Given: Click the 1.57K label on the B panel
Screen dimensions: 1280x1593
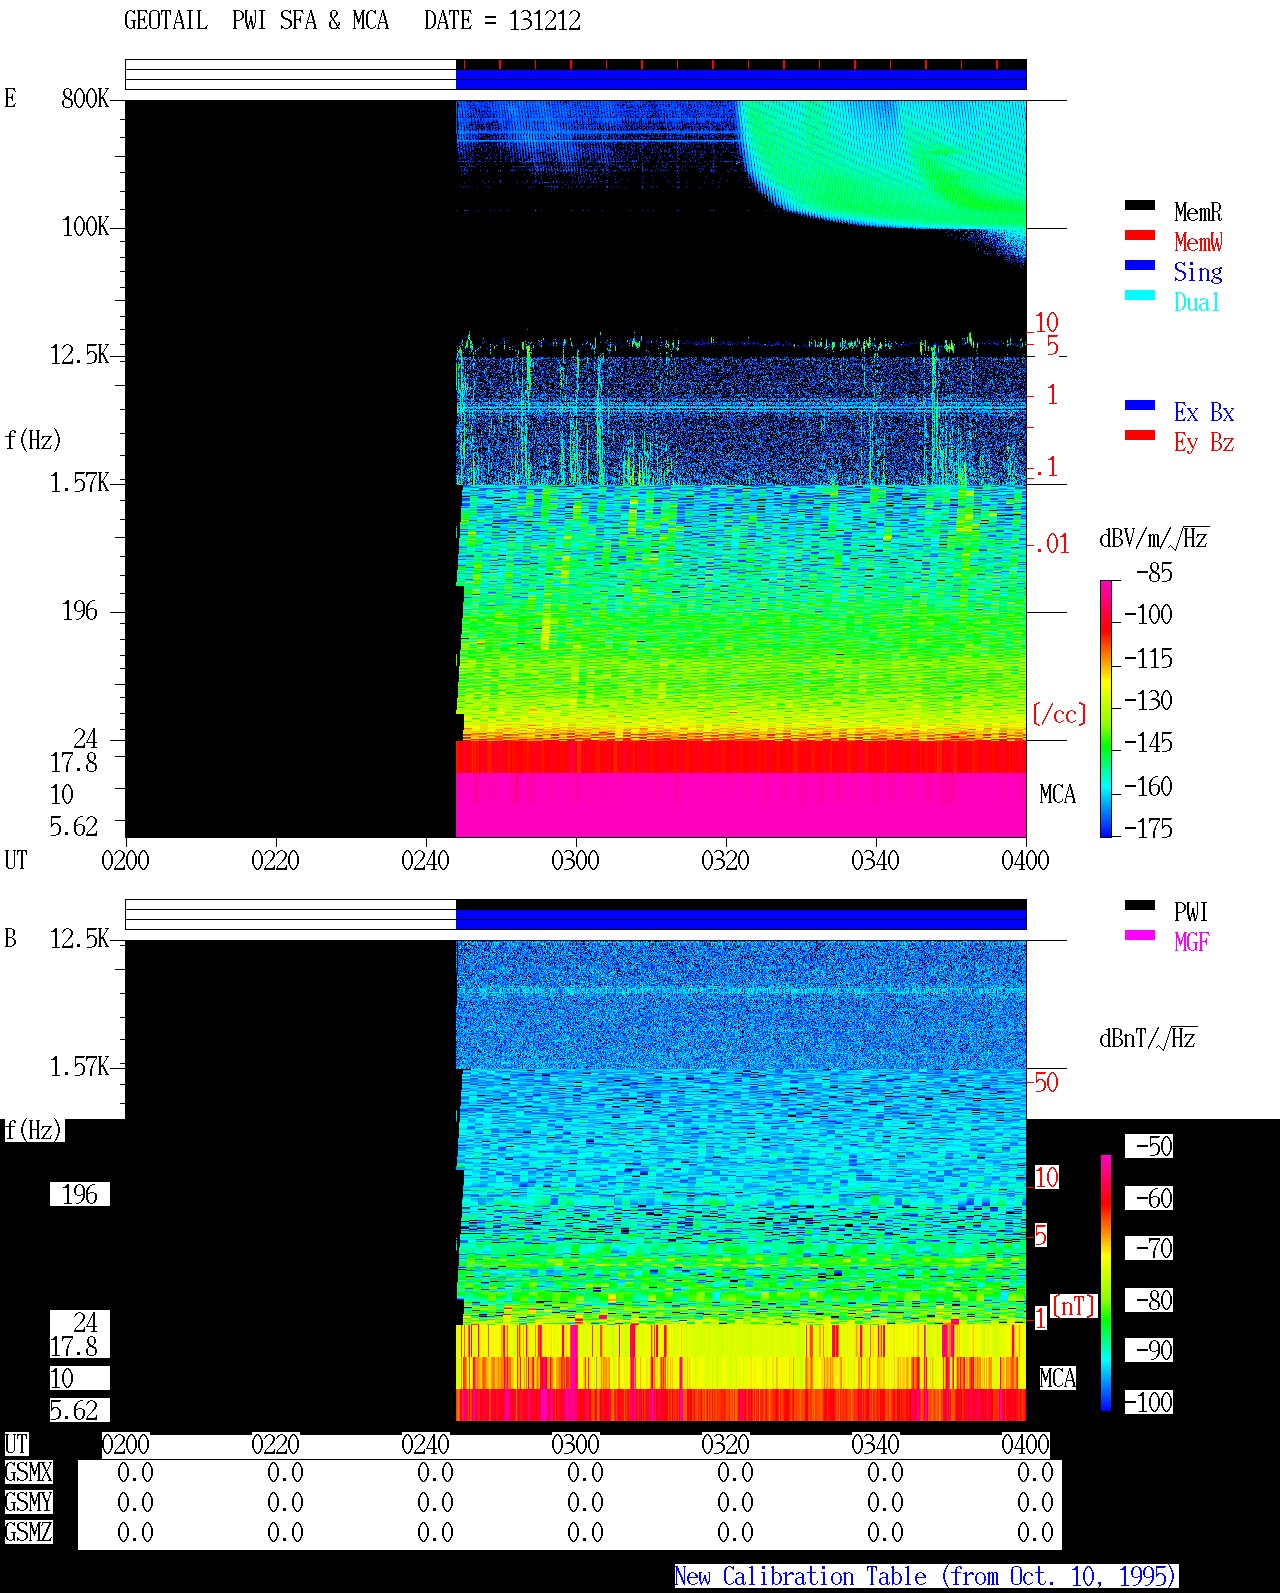Looking at the screenshot, I should pos(79,1066).
